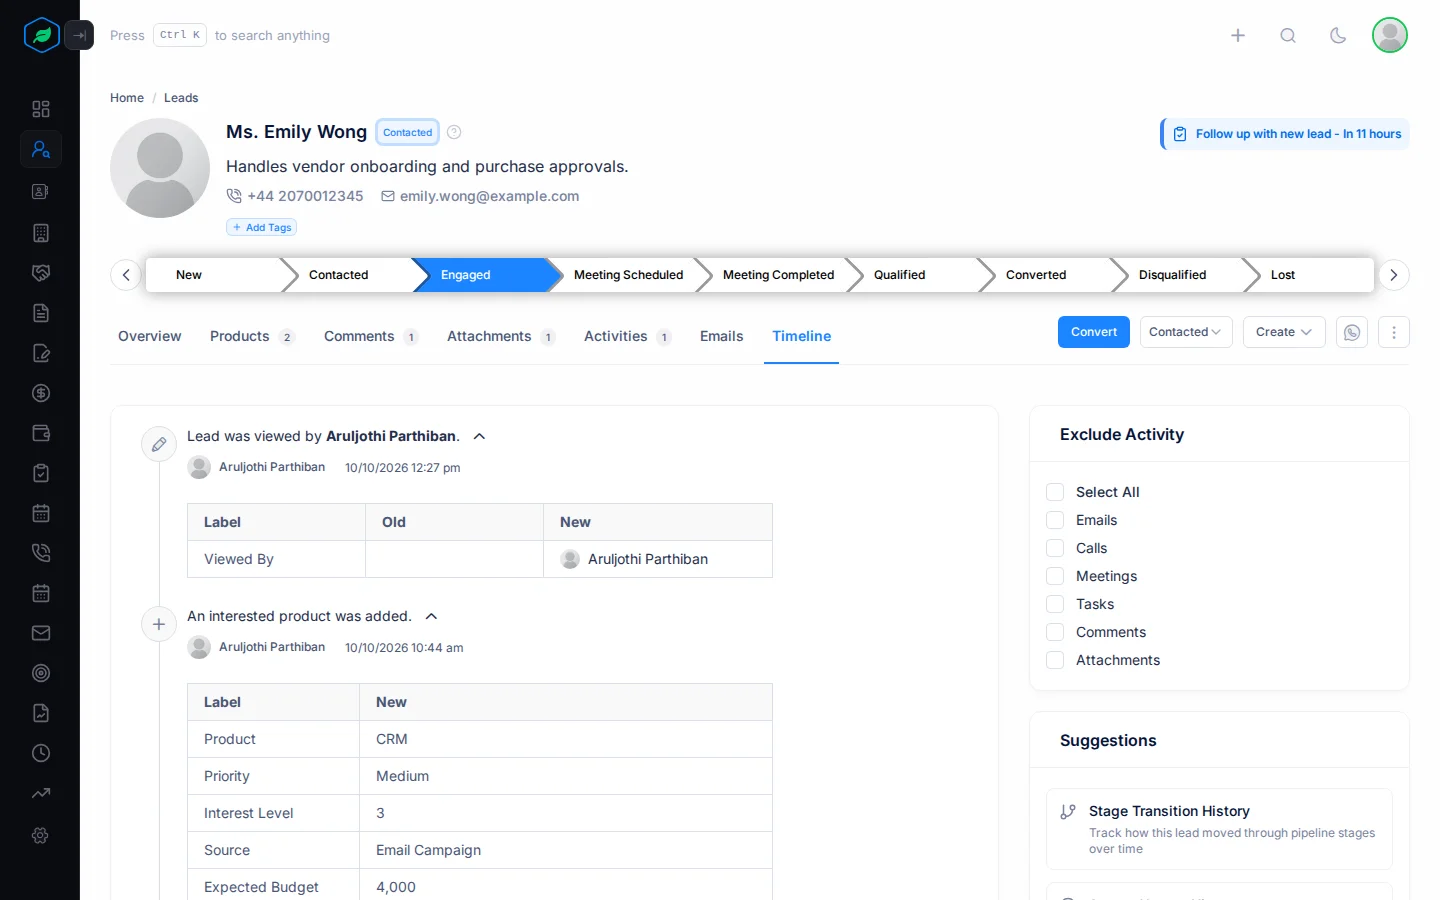Image resolution: width=1440 pixels, height=900 pixels.
Task: Open the envelope mail icon in sidebar
Action: coord(41,633)
